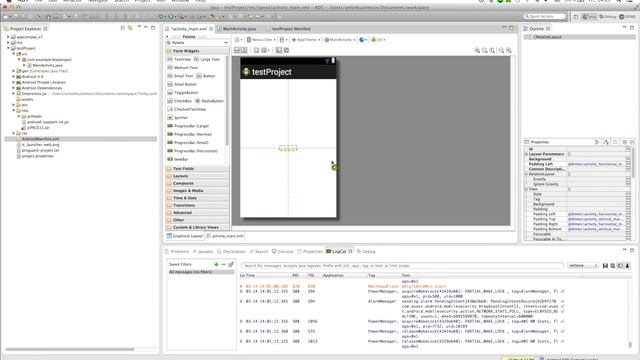The height and width of the screenshot is (360, 640).
Task: Click the zoom to fit magnifier icon
Action: (485, 50)
